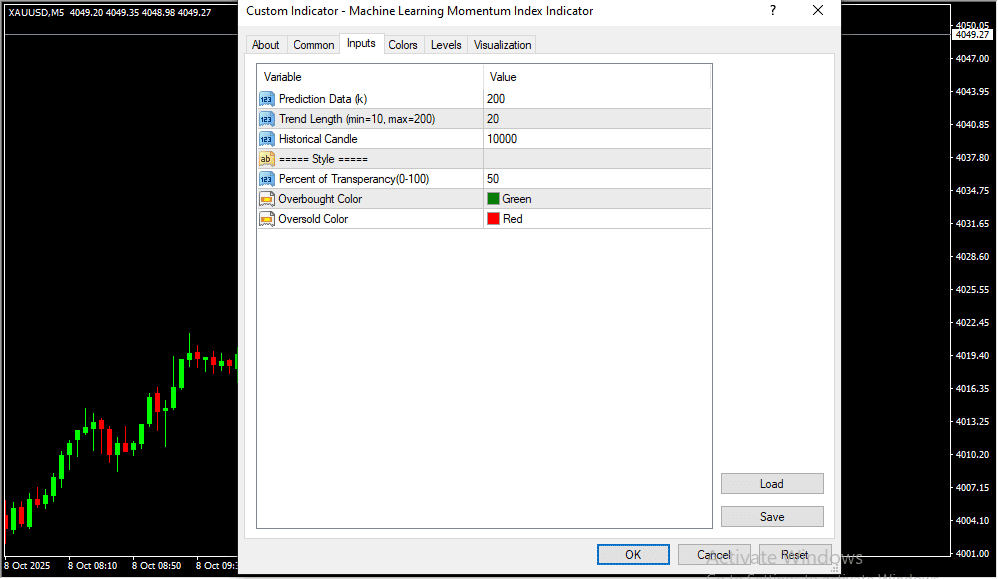Click the integer icon beside Prediction Data (k)
The width and height of the screenshot is (998, 579).
pos(266,99)
